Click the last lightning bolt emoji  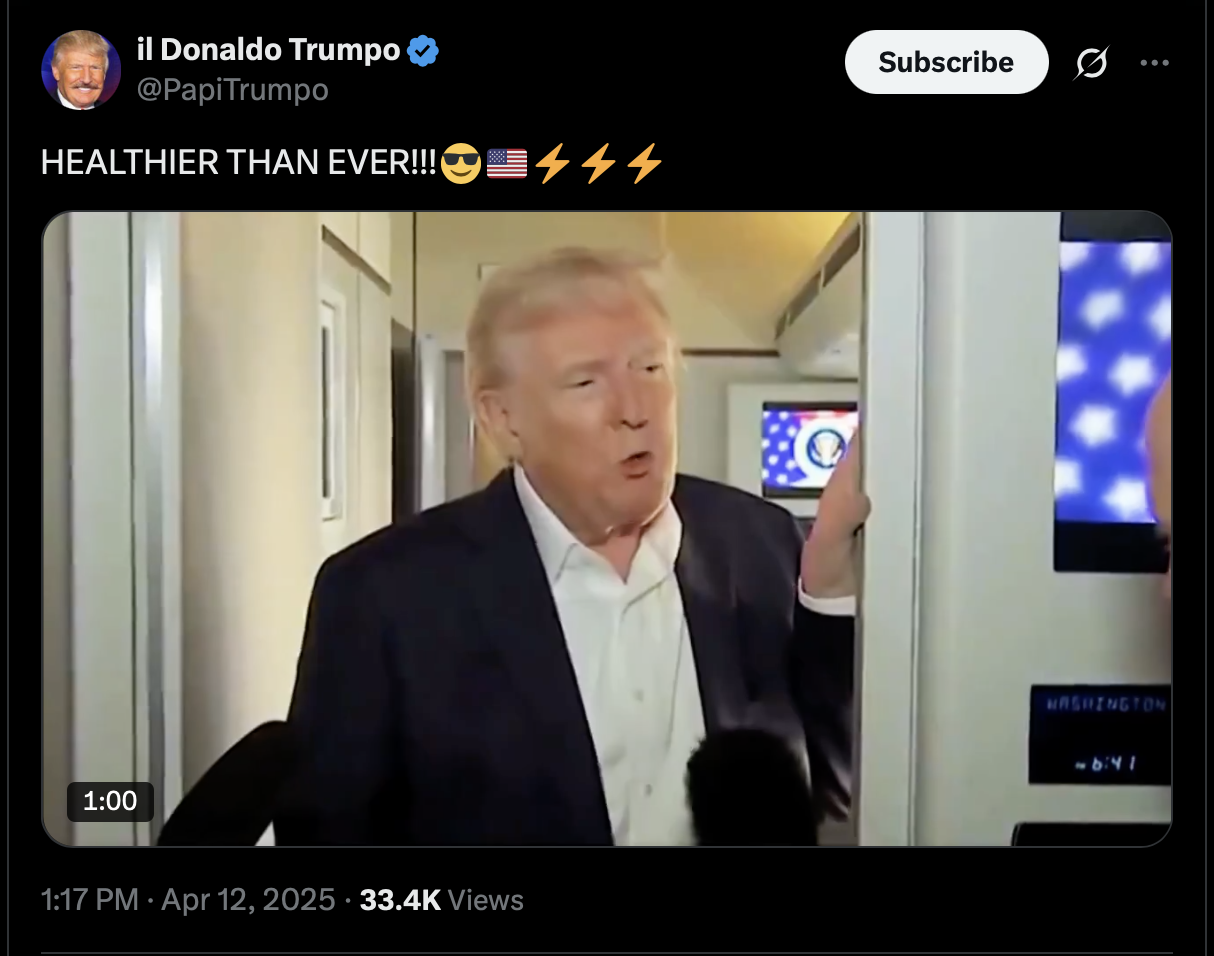point(645,164)
